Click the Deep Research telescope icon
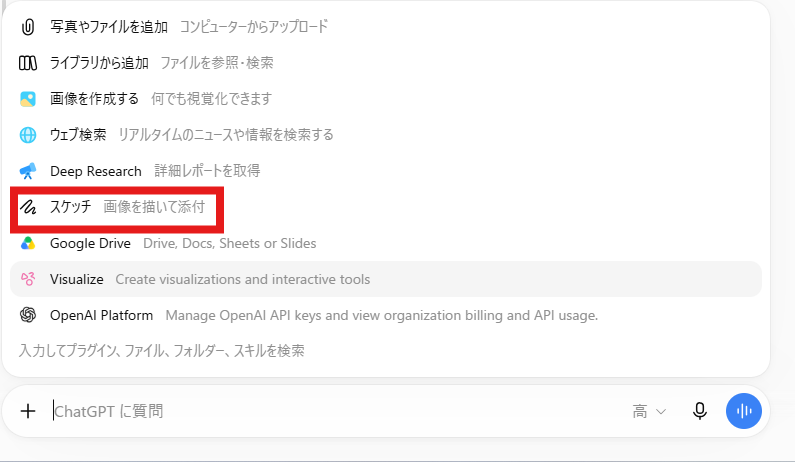 pyautogui.click(x=28, y=171)
